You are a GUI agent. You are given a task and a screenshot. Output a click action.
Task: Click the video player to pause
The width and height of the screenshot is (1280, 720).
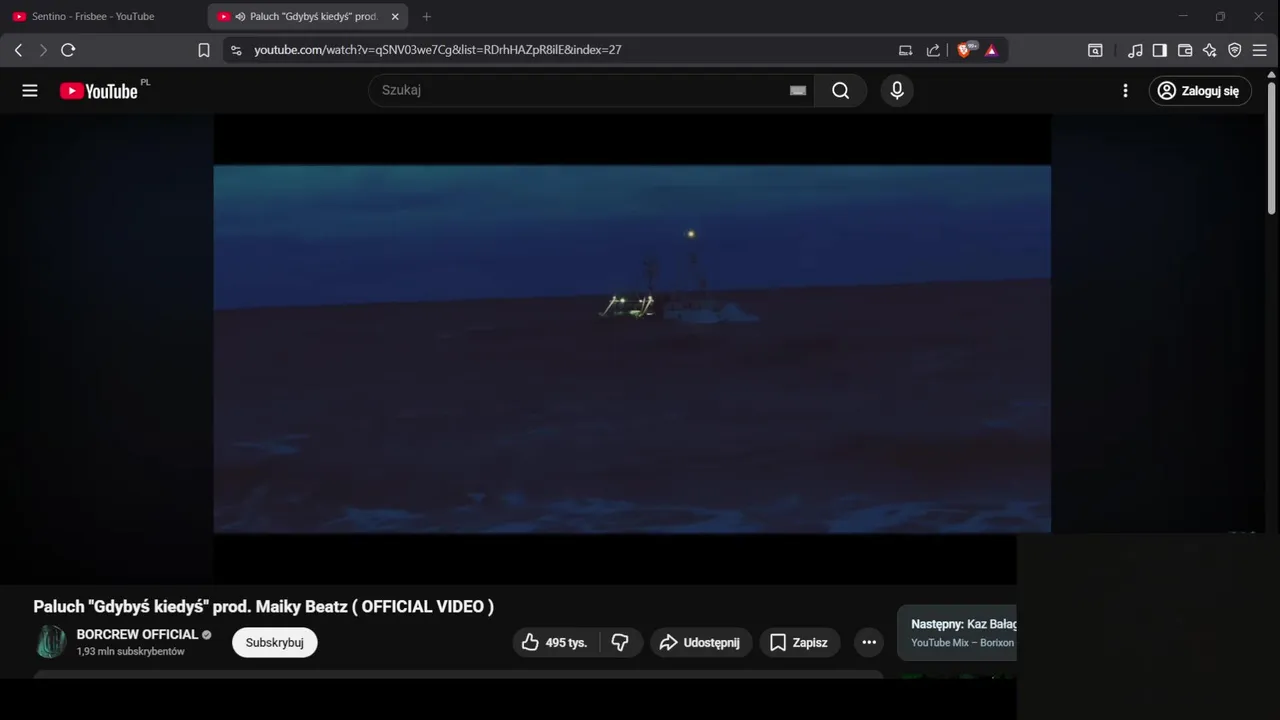point(632,349)
